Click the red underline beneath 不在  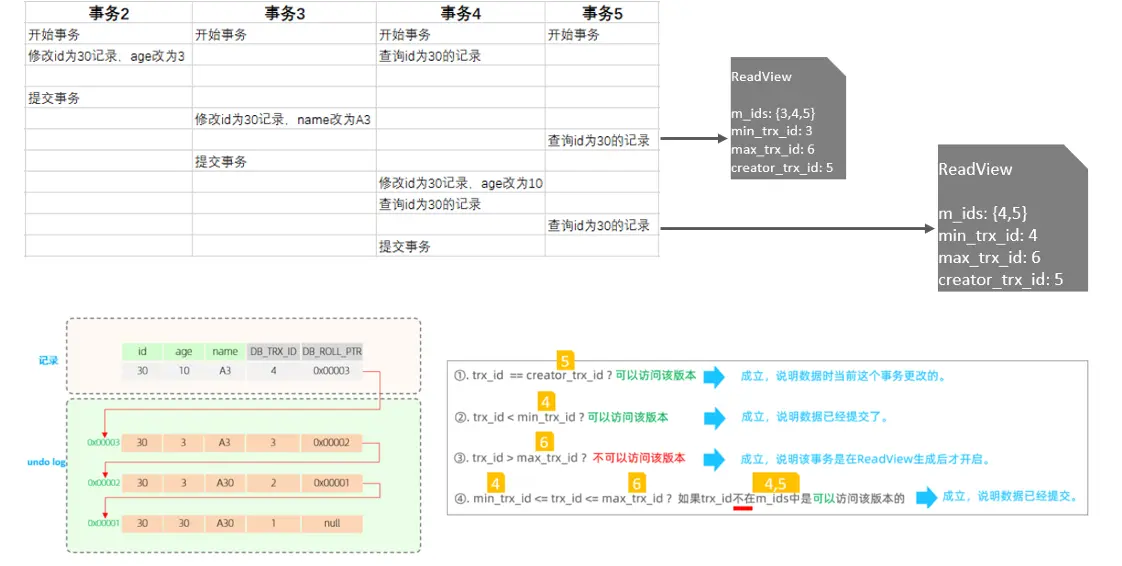742,507
